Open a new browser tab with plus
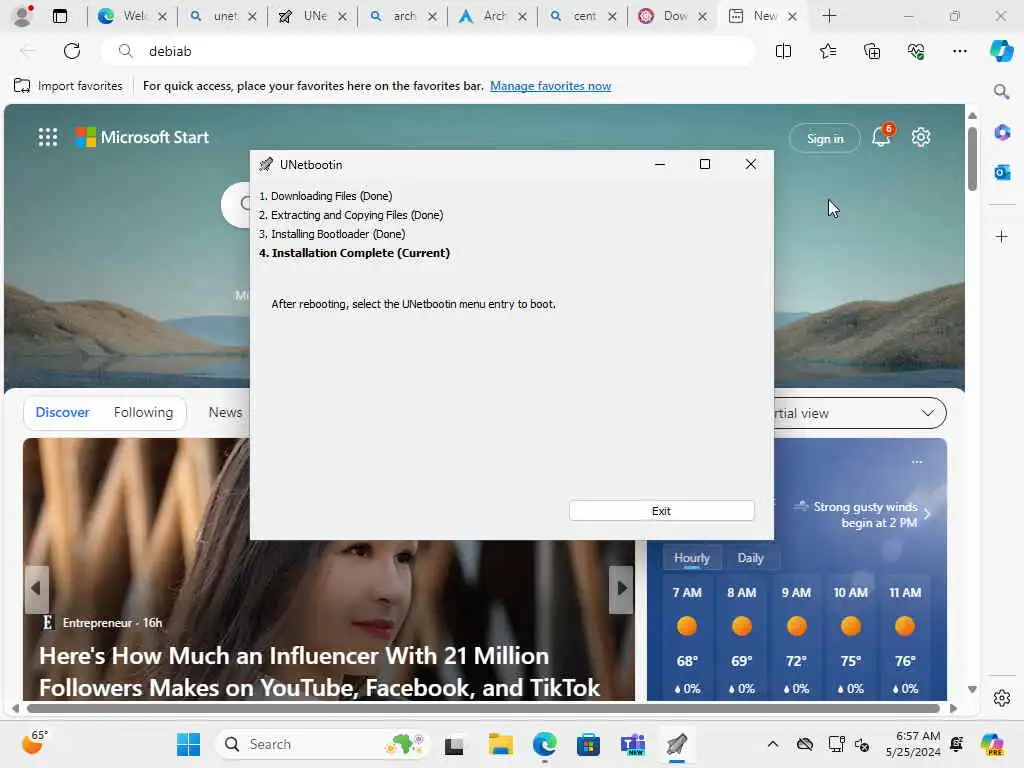 click(829, 16)
